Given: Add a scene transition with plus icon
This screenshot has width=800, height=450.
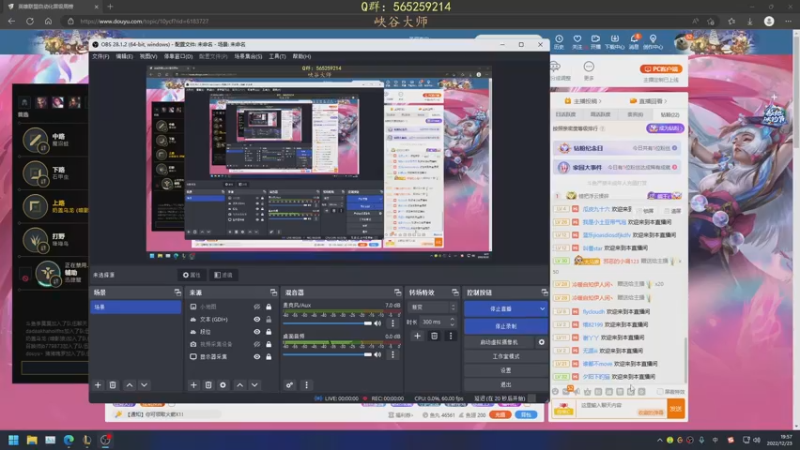Looking at the screenshot, I should (x=417, y=336).
